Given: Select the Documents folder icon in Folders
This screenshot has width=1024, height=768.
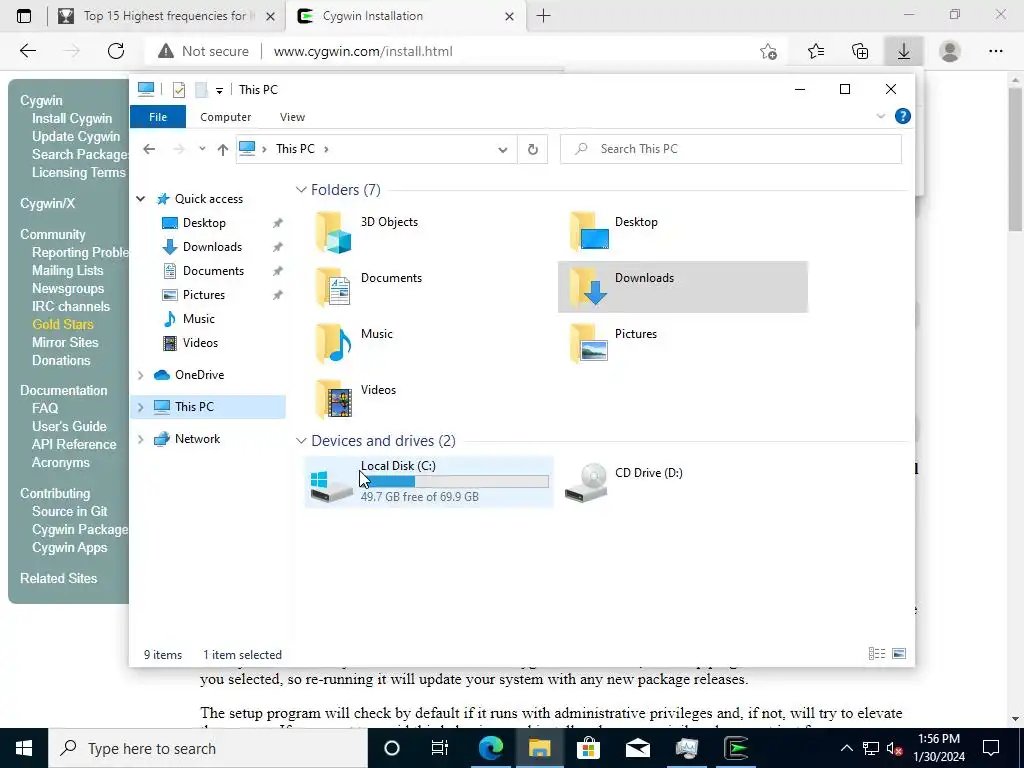Looking at the screenshot, I should (x=333, y=287).
